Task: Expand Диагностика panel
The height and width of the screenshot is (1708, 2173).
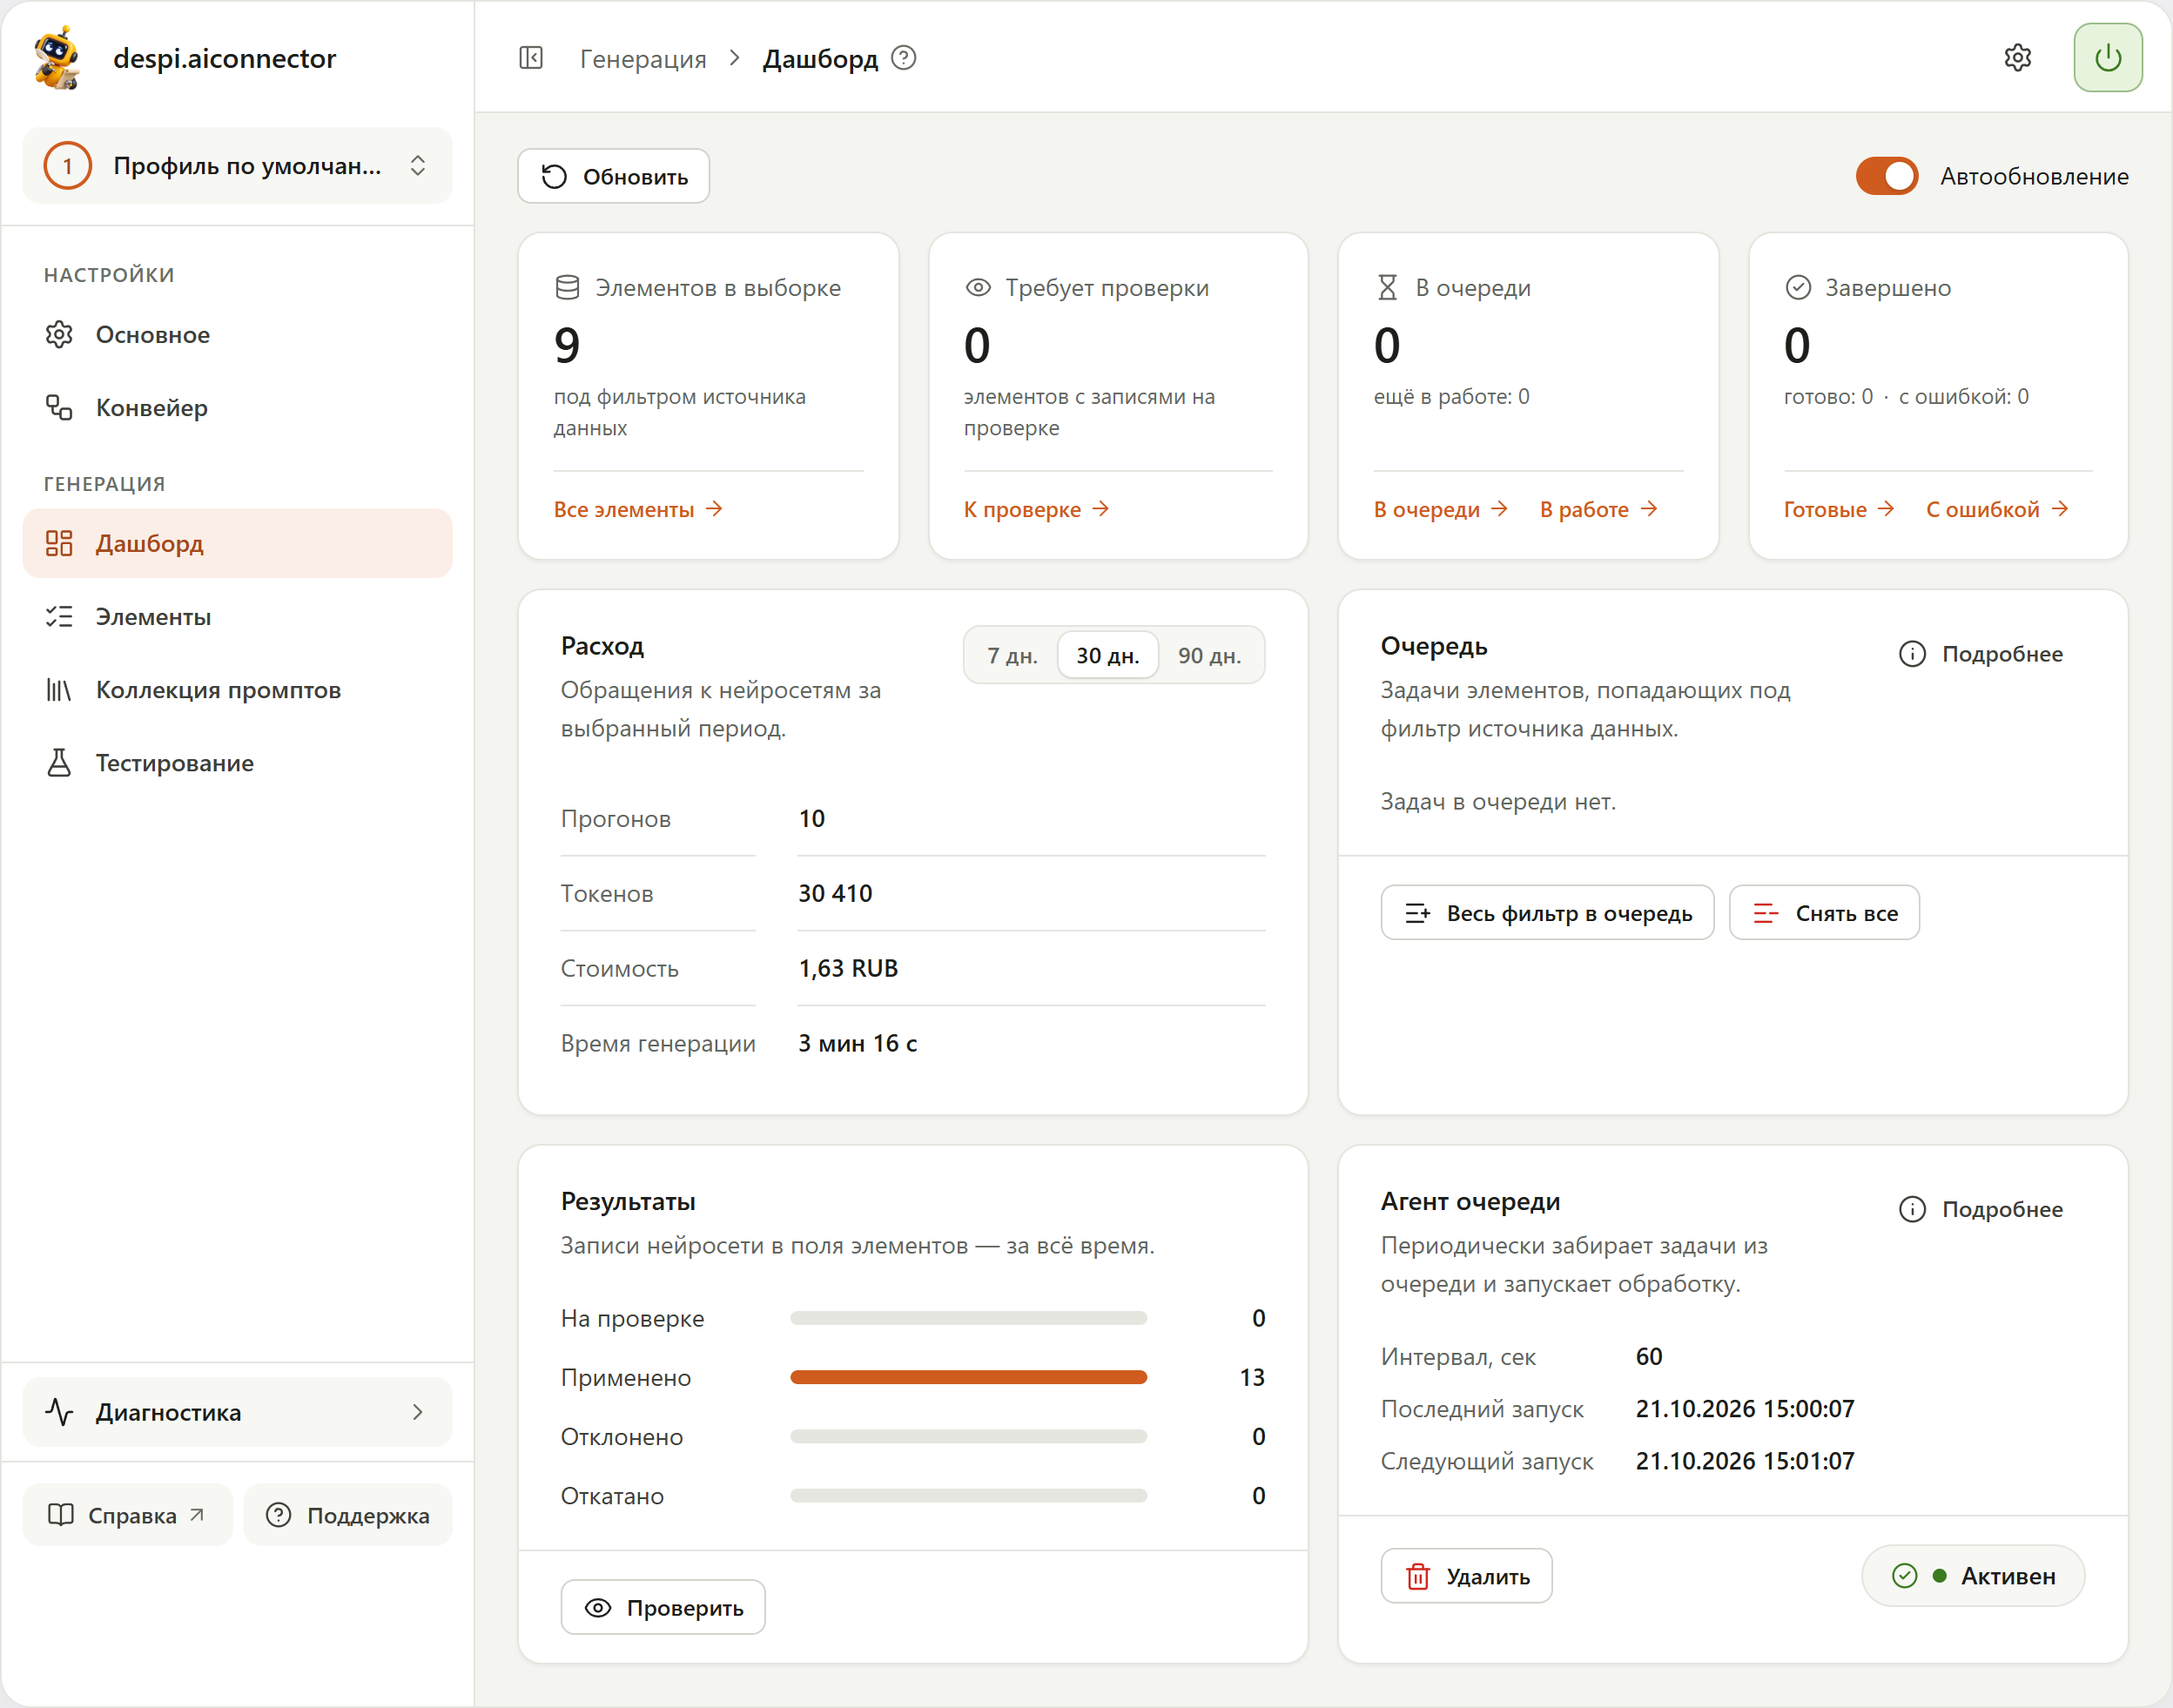Action: [237, 1412]
